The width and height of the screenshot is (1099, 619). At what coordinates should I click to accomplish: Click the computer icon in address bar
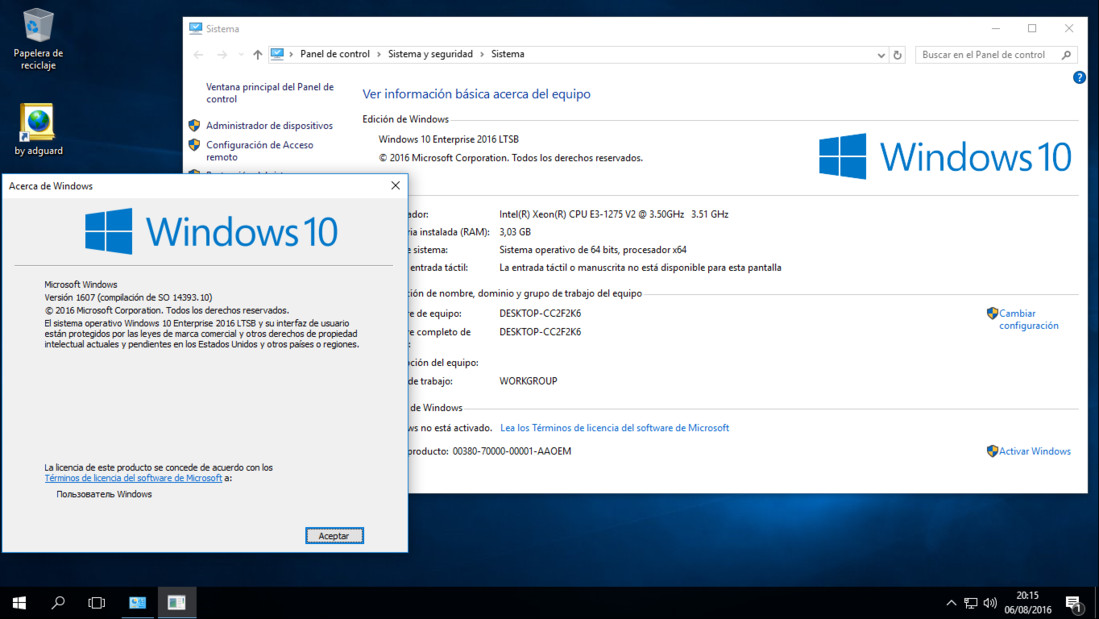[278, 54]
